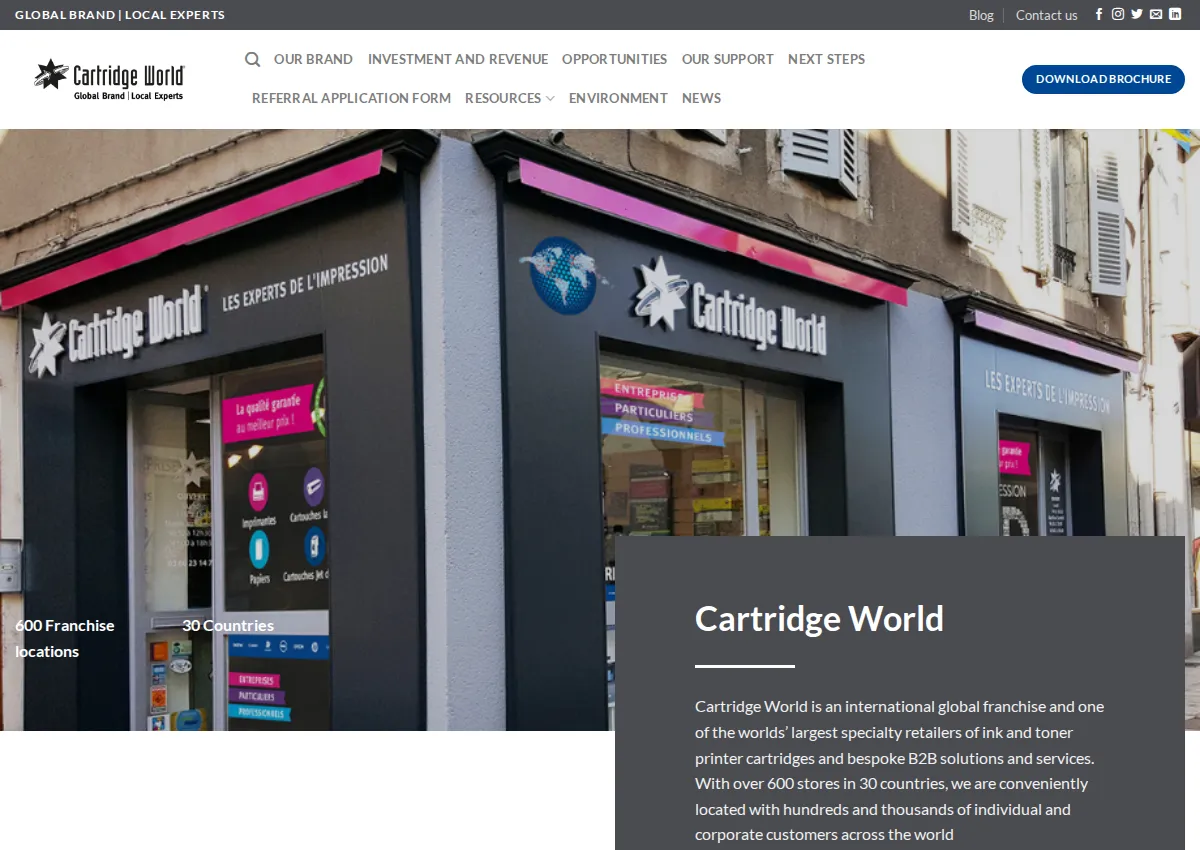Go to Investment and Revenue page
The image size is (1200, 850).
click(x=458, y=59)
